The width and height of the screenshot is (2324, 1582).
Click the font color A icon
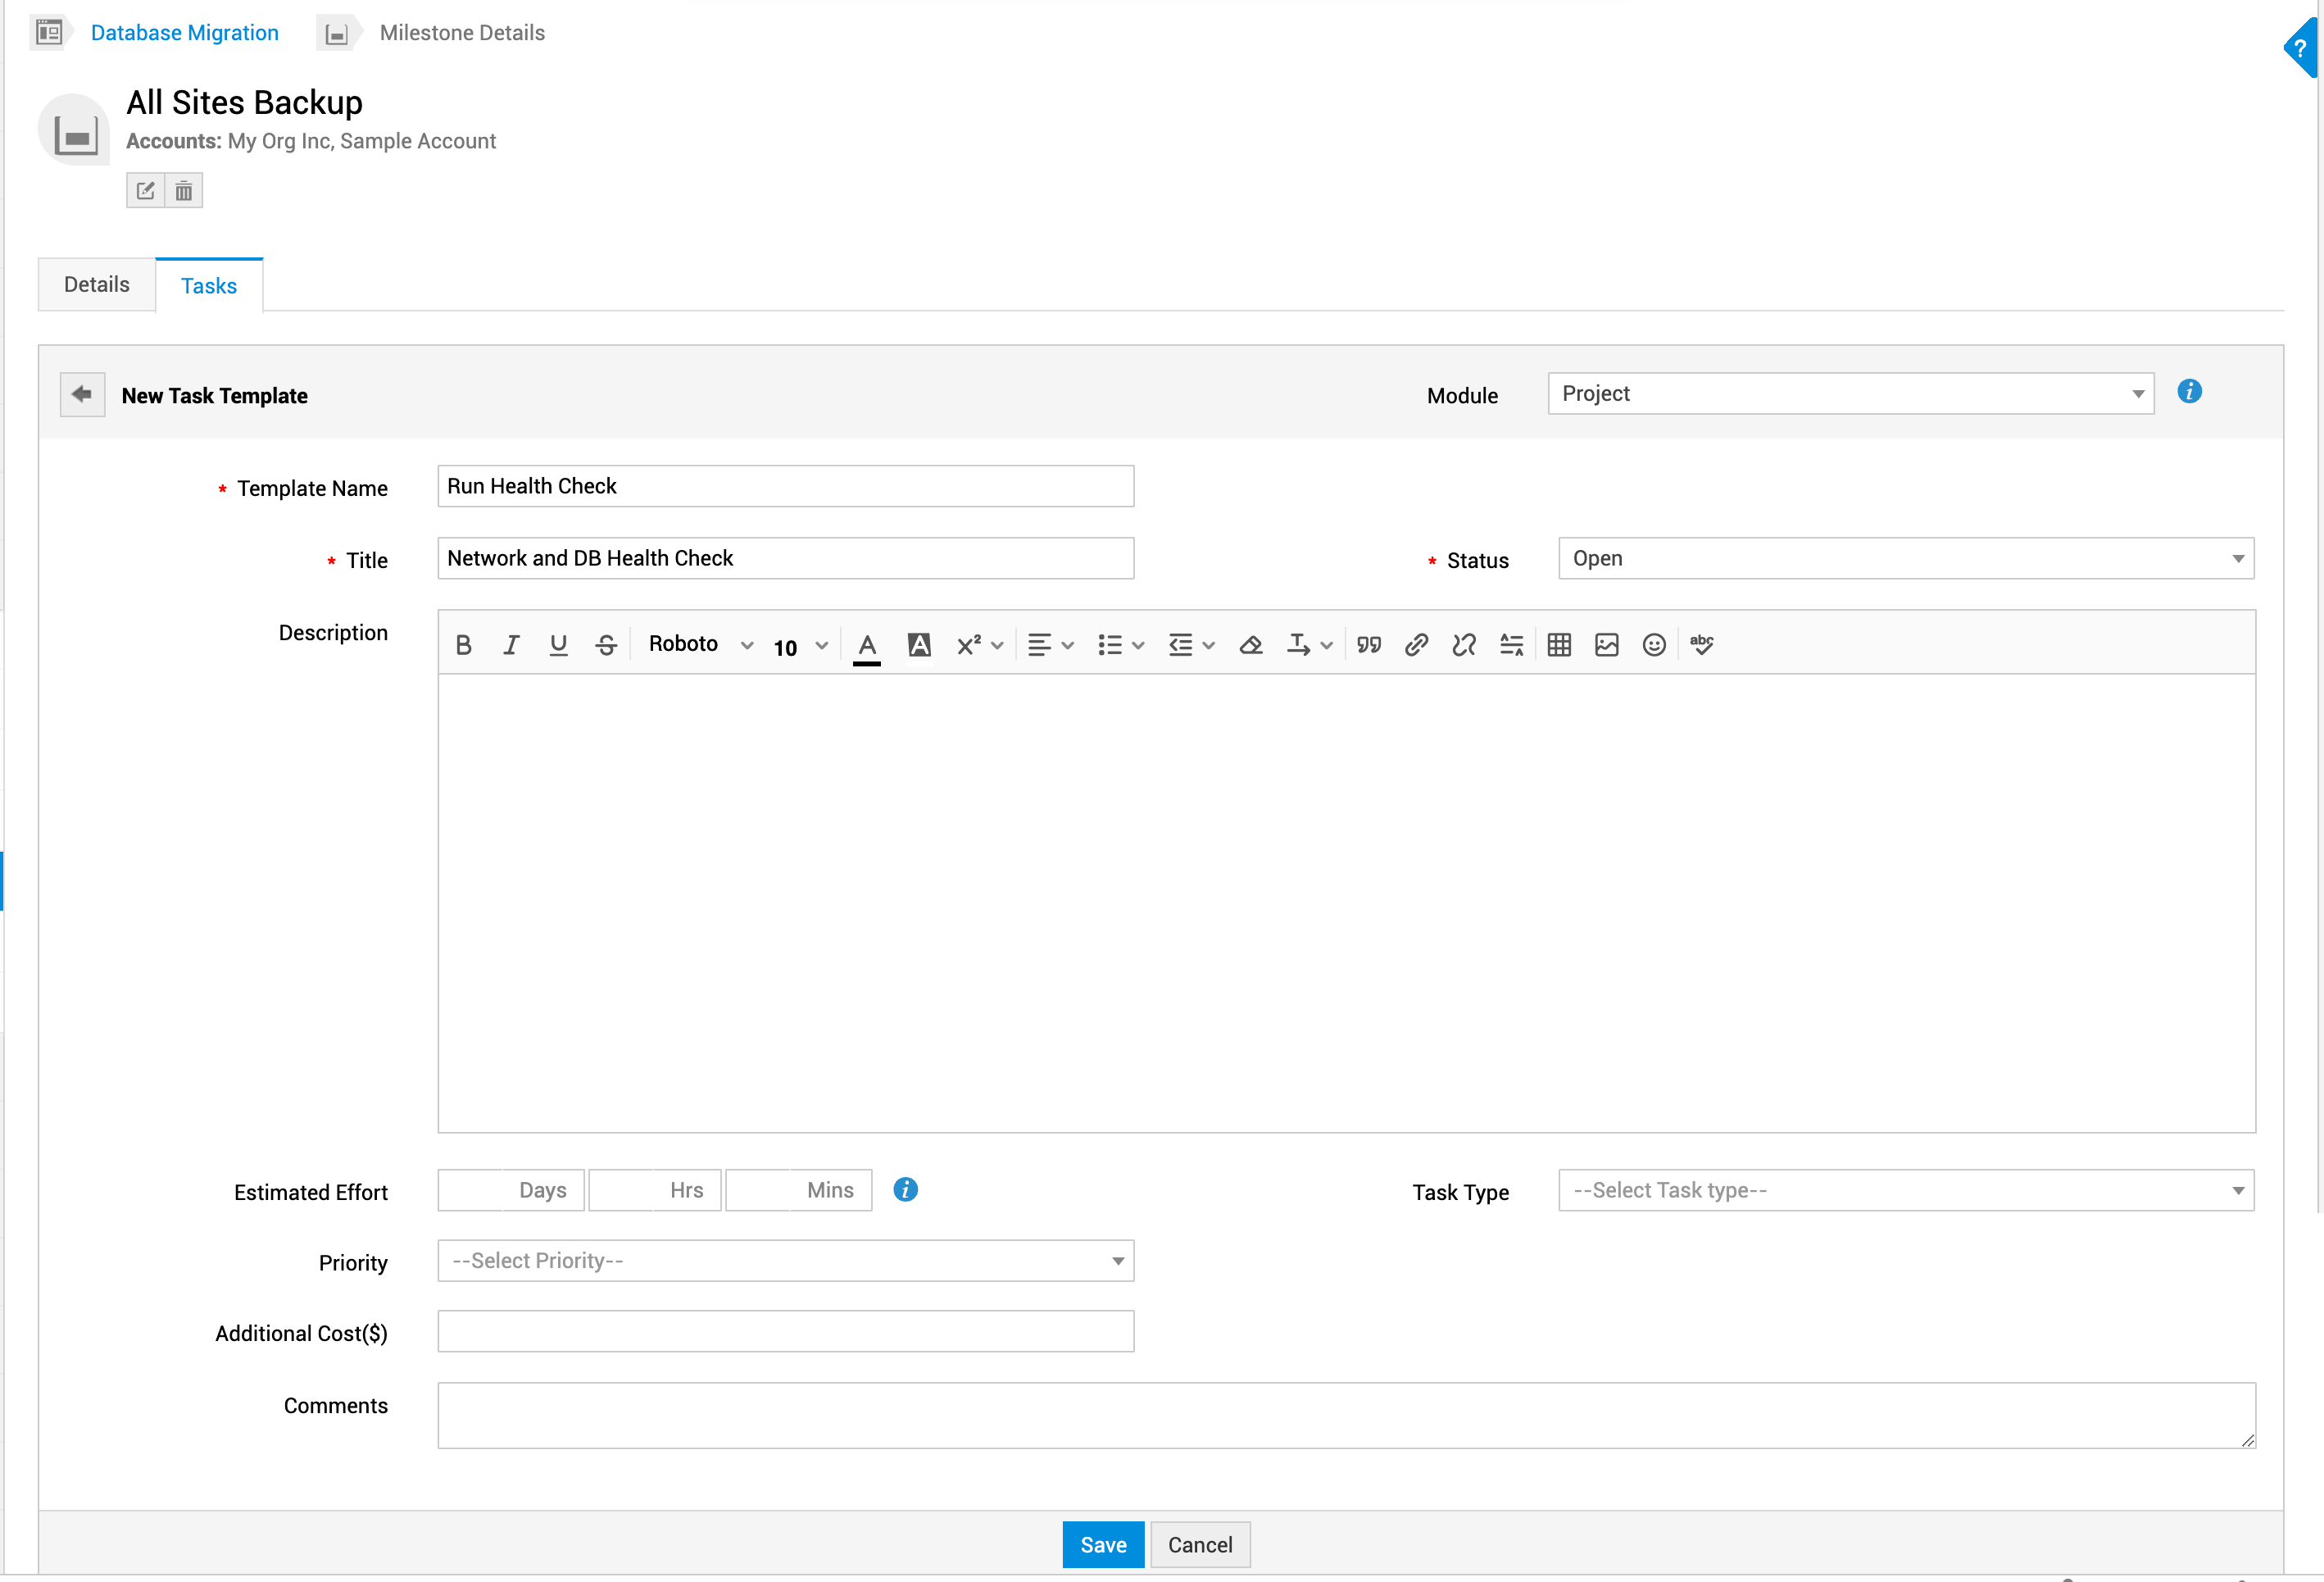[x=867, y=645]
